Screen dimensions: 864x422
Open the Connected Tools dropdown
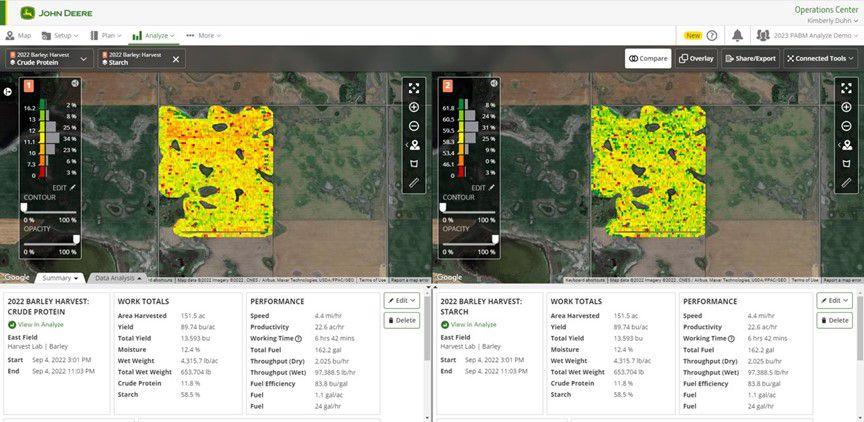(820, 58)
